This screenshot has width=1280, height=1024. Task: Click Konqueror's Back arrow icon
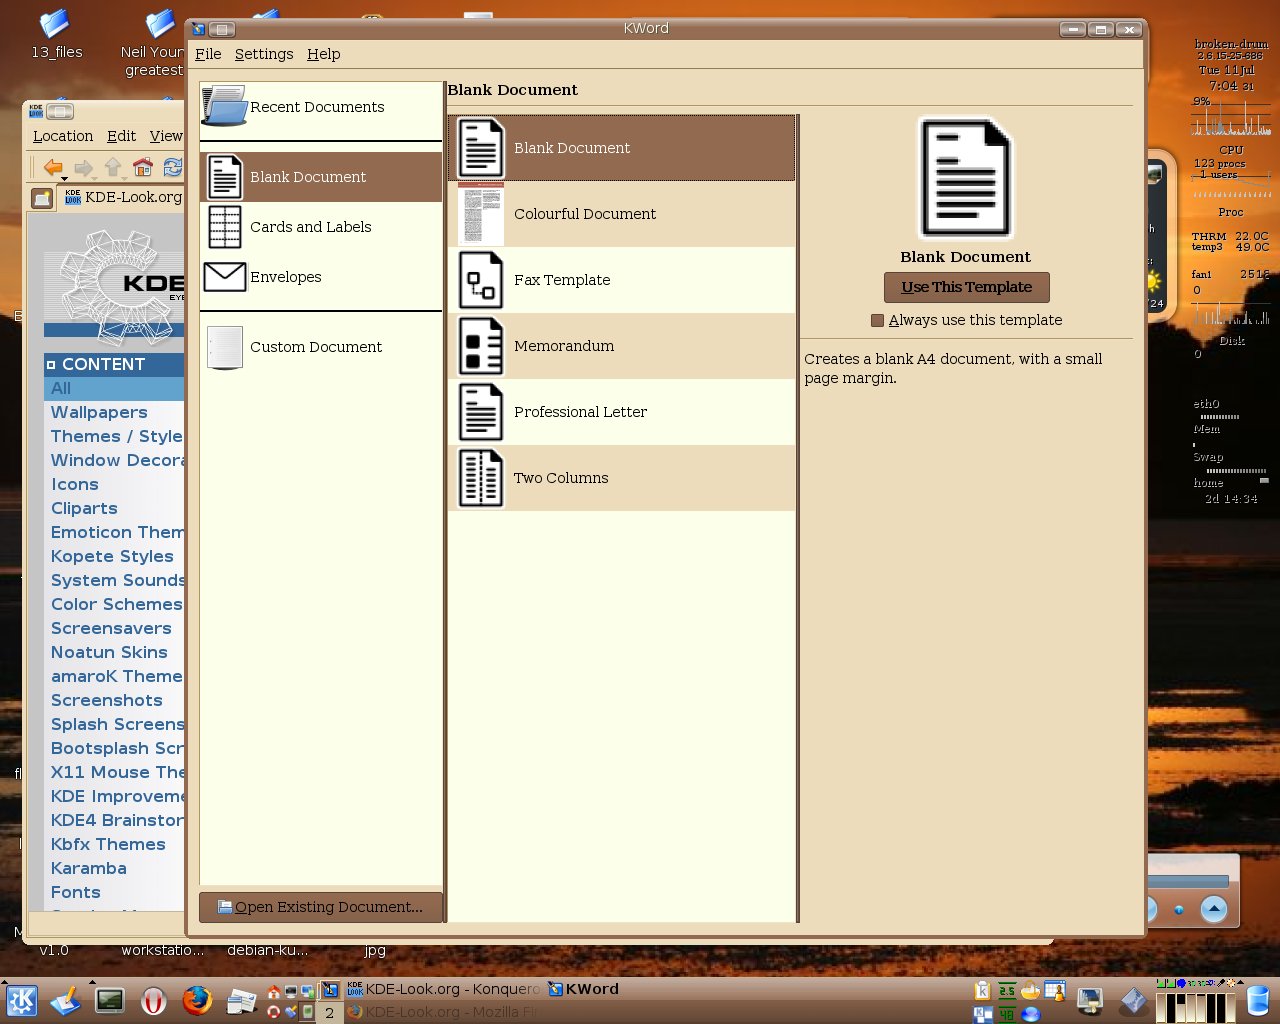click(53, 168)
